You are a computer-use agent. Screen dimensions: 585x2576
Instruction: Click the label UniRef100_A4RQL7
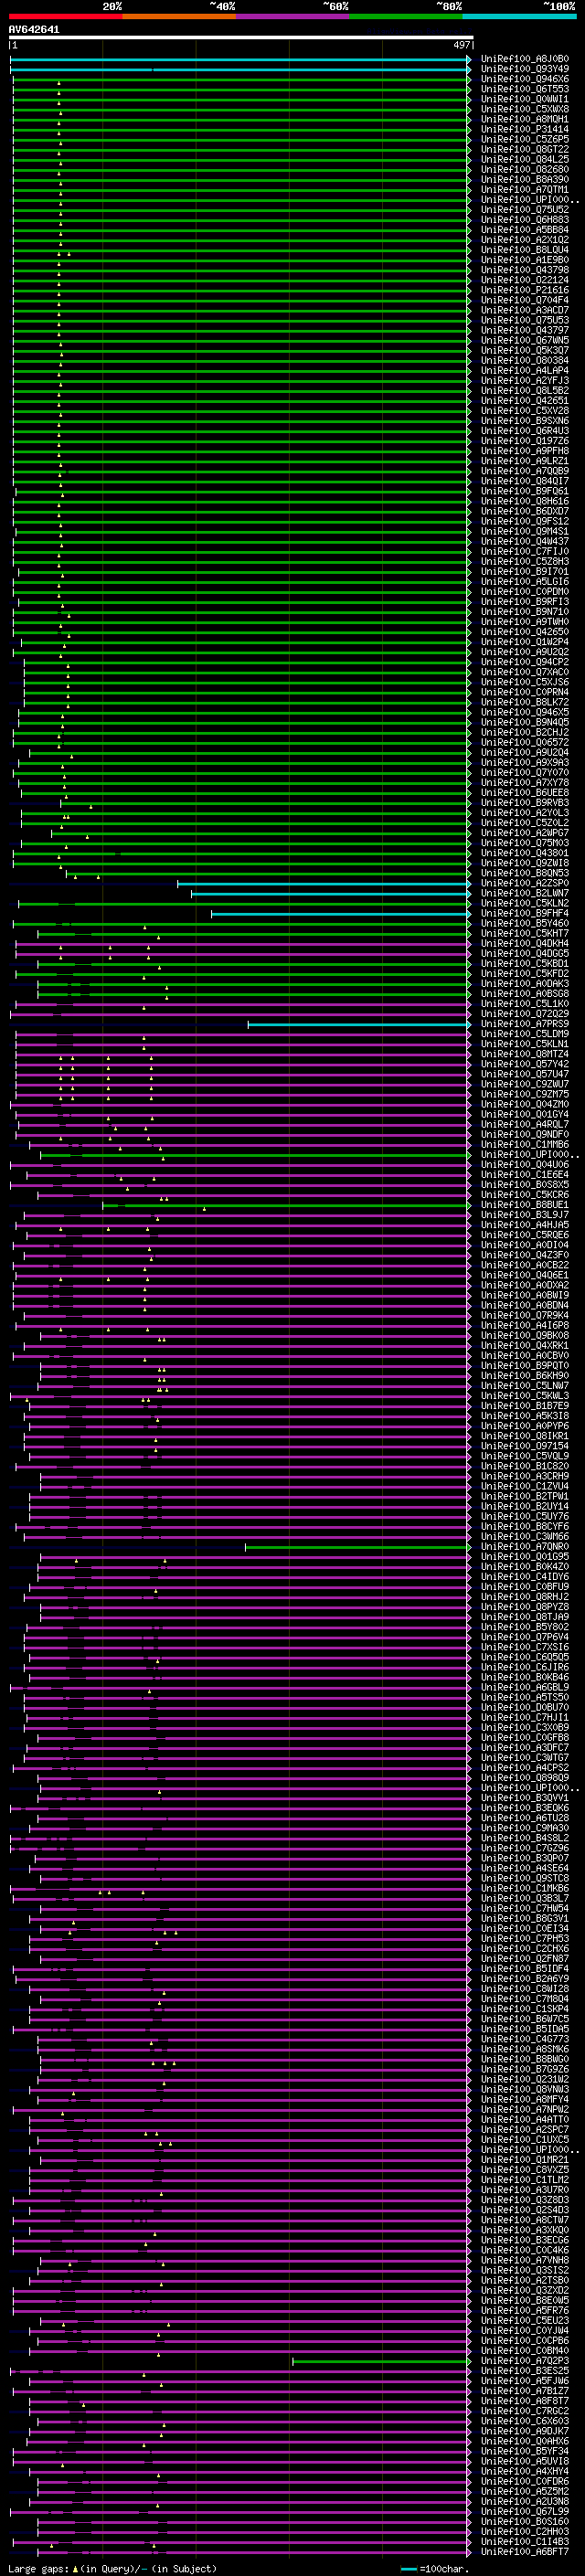point(524,1124)
